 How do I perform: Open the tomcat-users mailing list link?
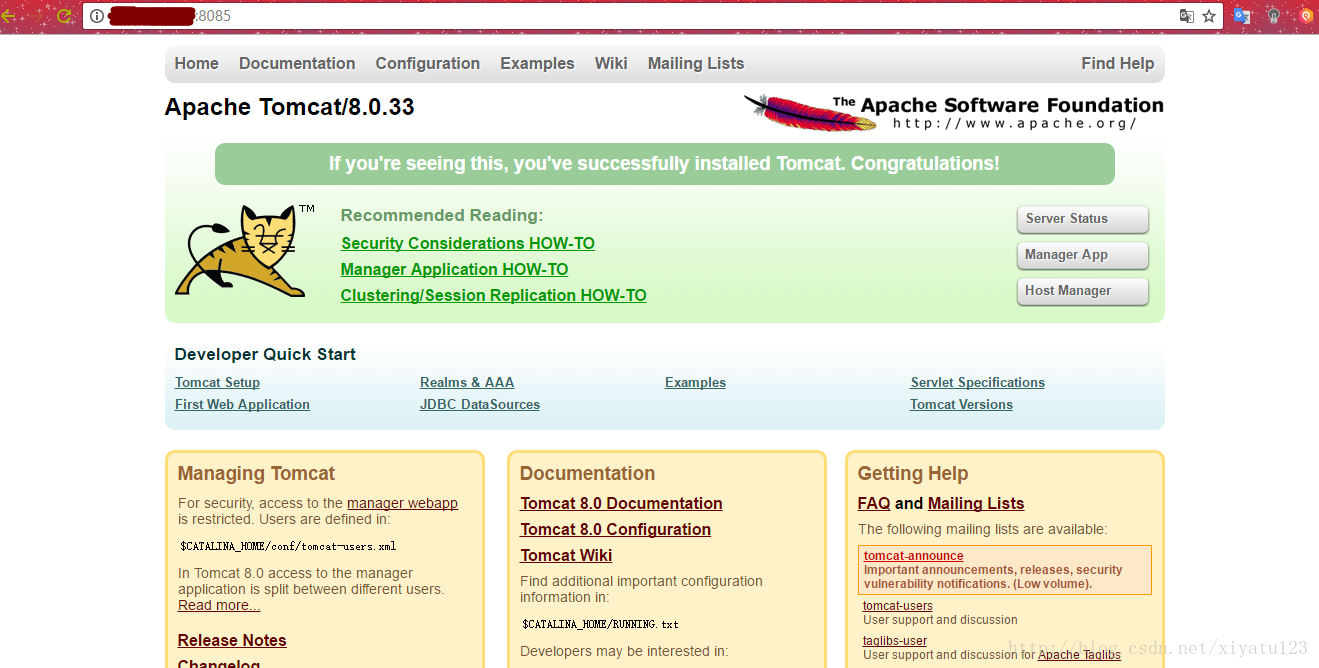tap(898, 605)
